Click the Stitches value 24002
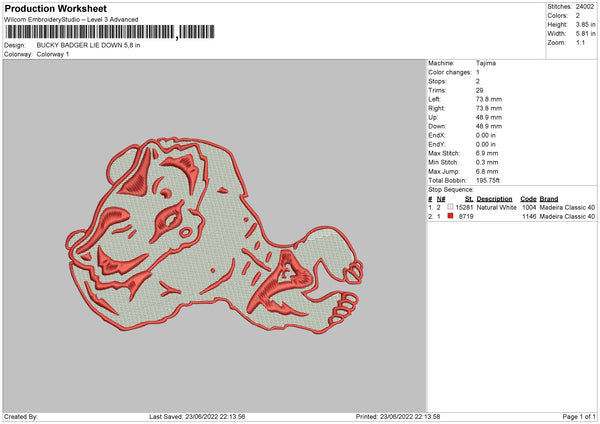 (585, 7)
